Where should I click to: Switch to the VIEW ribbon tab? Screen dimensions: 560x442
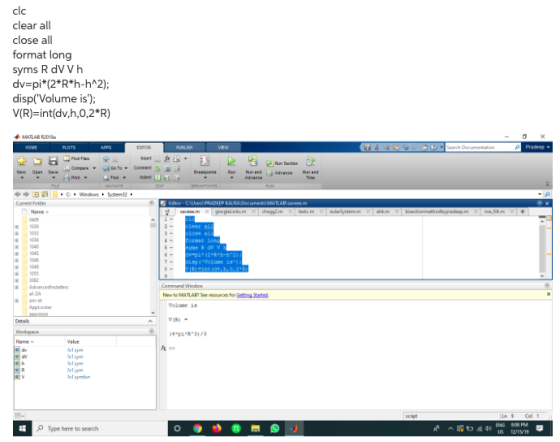[223, 147]
